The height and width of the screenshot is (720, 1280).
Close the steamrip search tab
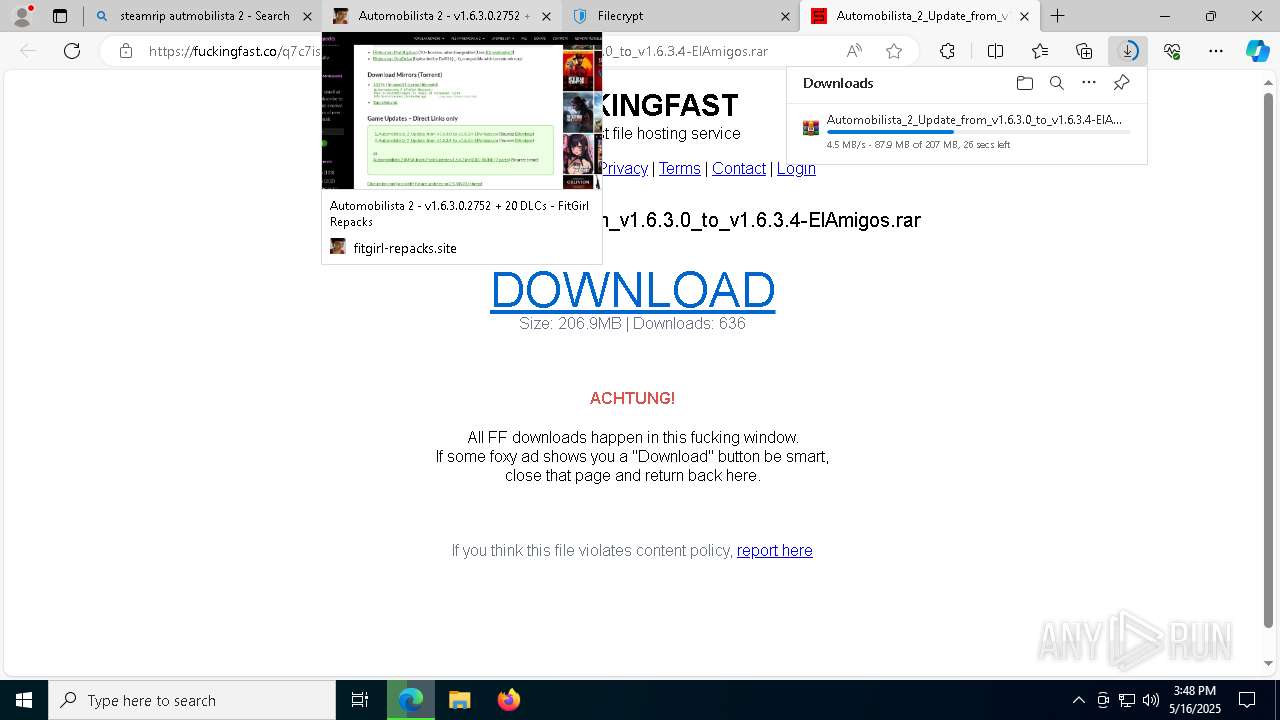307,16
